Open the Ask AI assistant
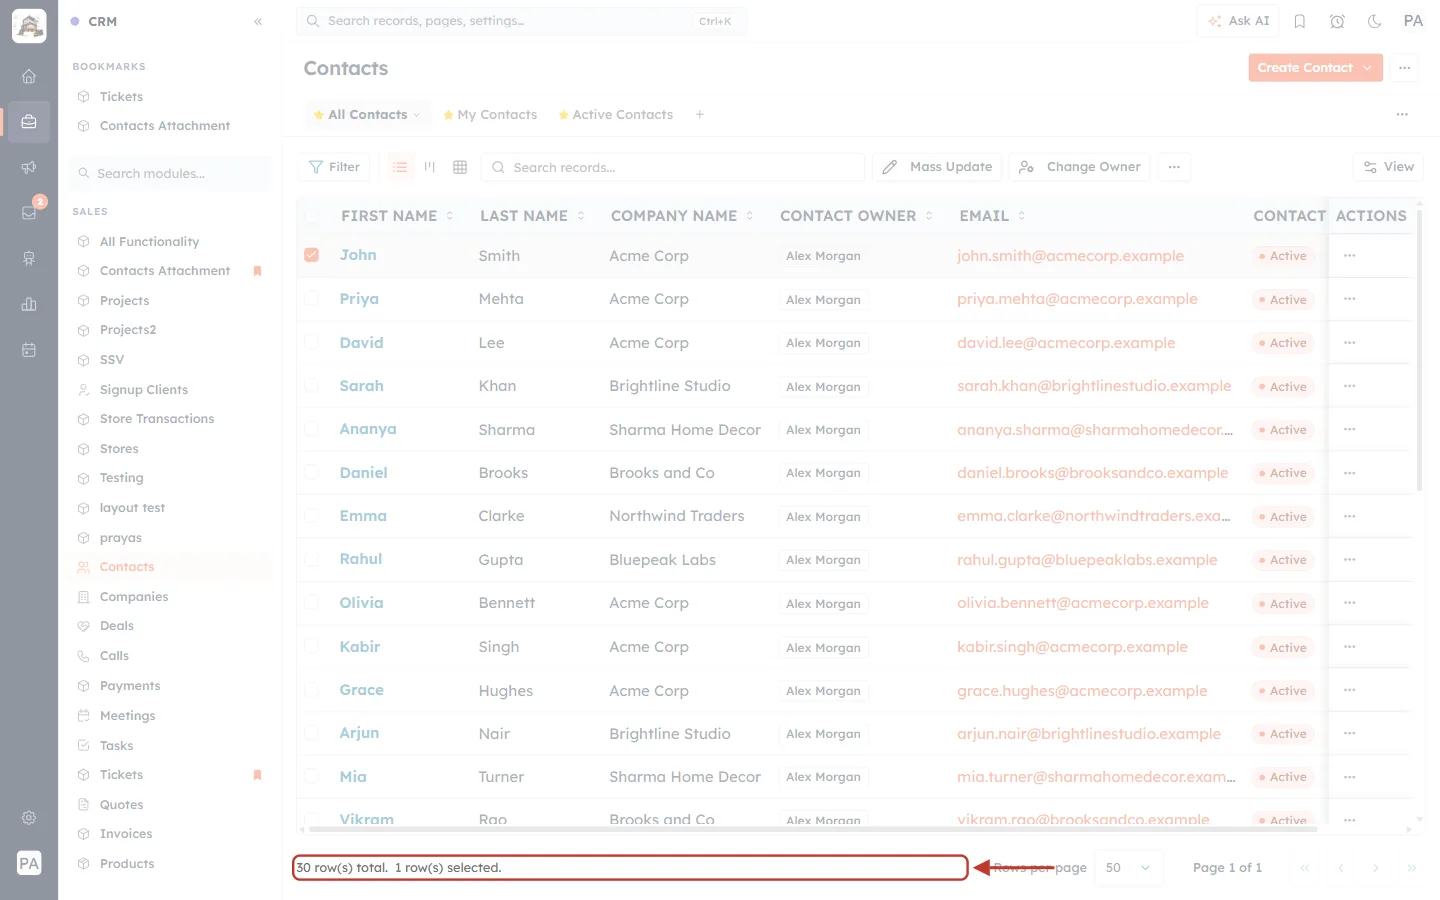1440x900 pixels. pos(1238,21)
